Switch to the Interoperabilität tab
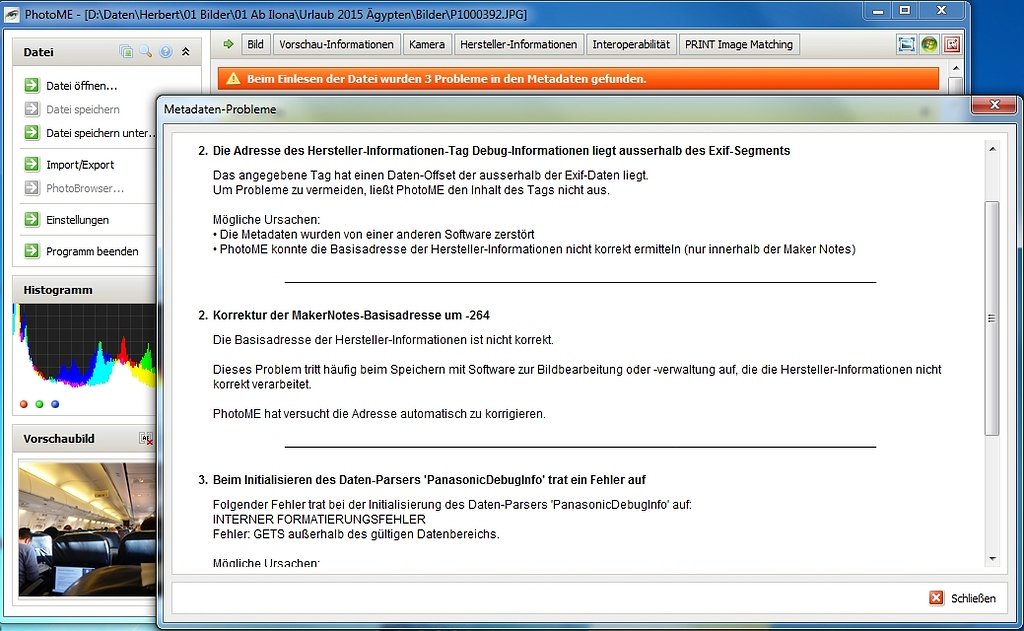Image resolution: width=1024 pixels, height=631 pixels. pyautogui.click(x=631, y=44)
